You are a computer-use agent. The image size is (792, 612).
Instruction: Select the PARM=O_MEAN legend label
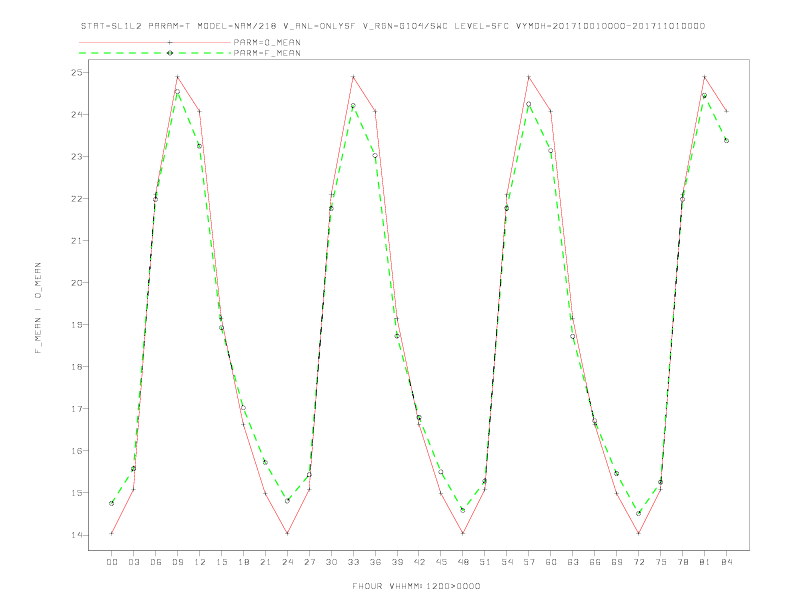(267, 42)
